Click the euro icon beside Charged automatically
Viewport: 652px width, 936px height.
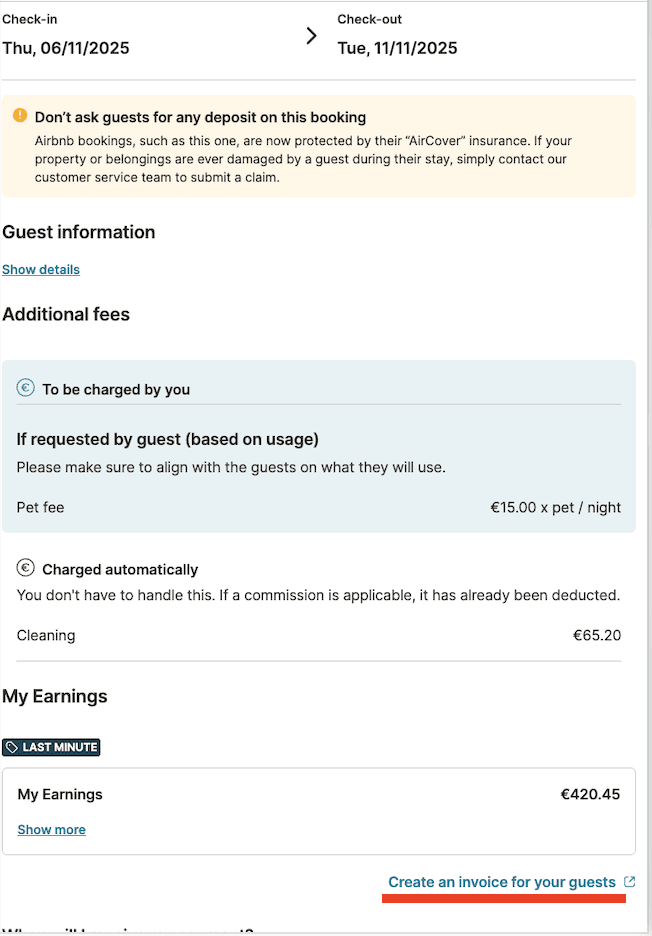[x=26, y=568]
